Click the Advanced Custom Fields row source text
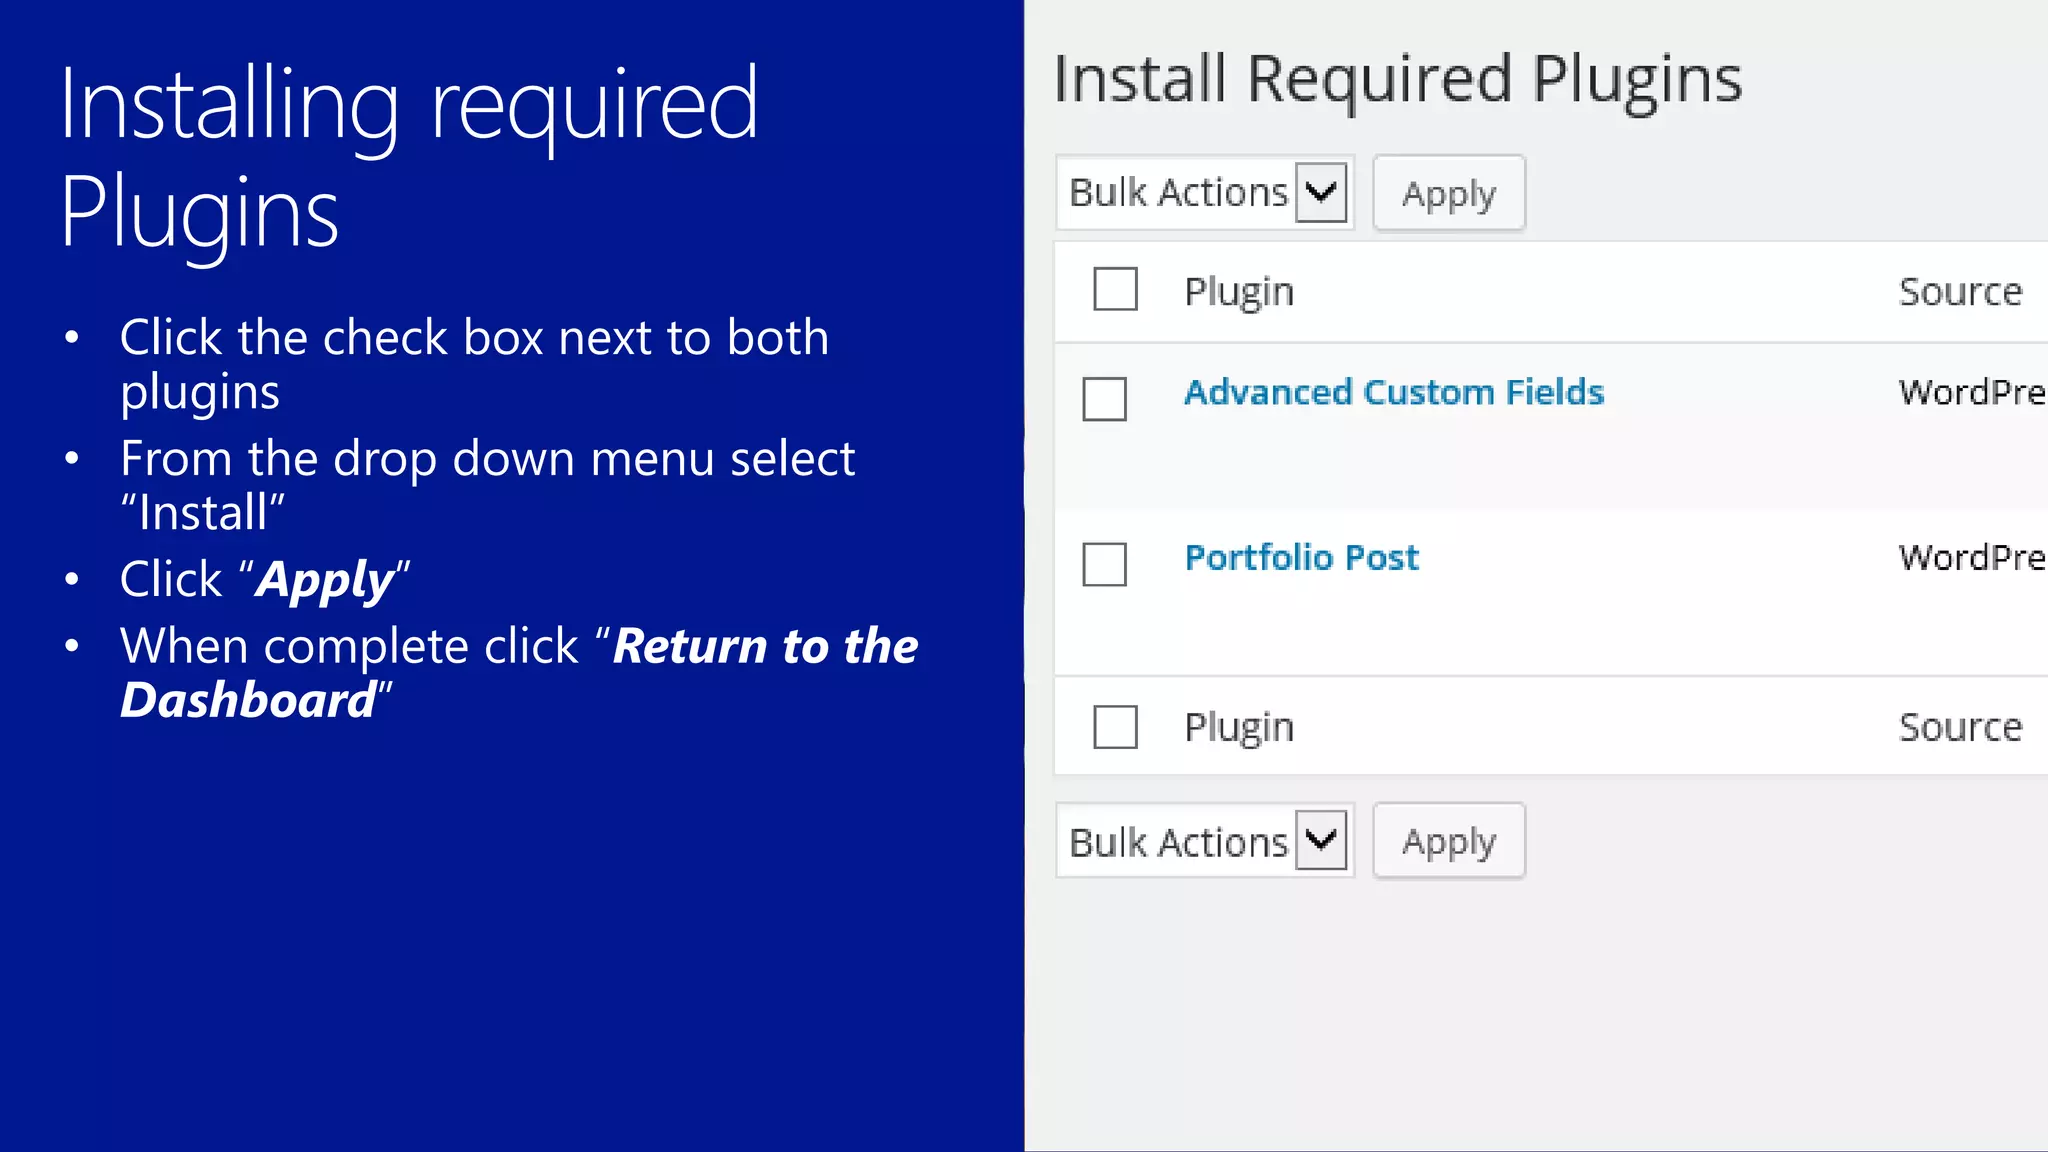 [x=1971, y=392]
